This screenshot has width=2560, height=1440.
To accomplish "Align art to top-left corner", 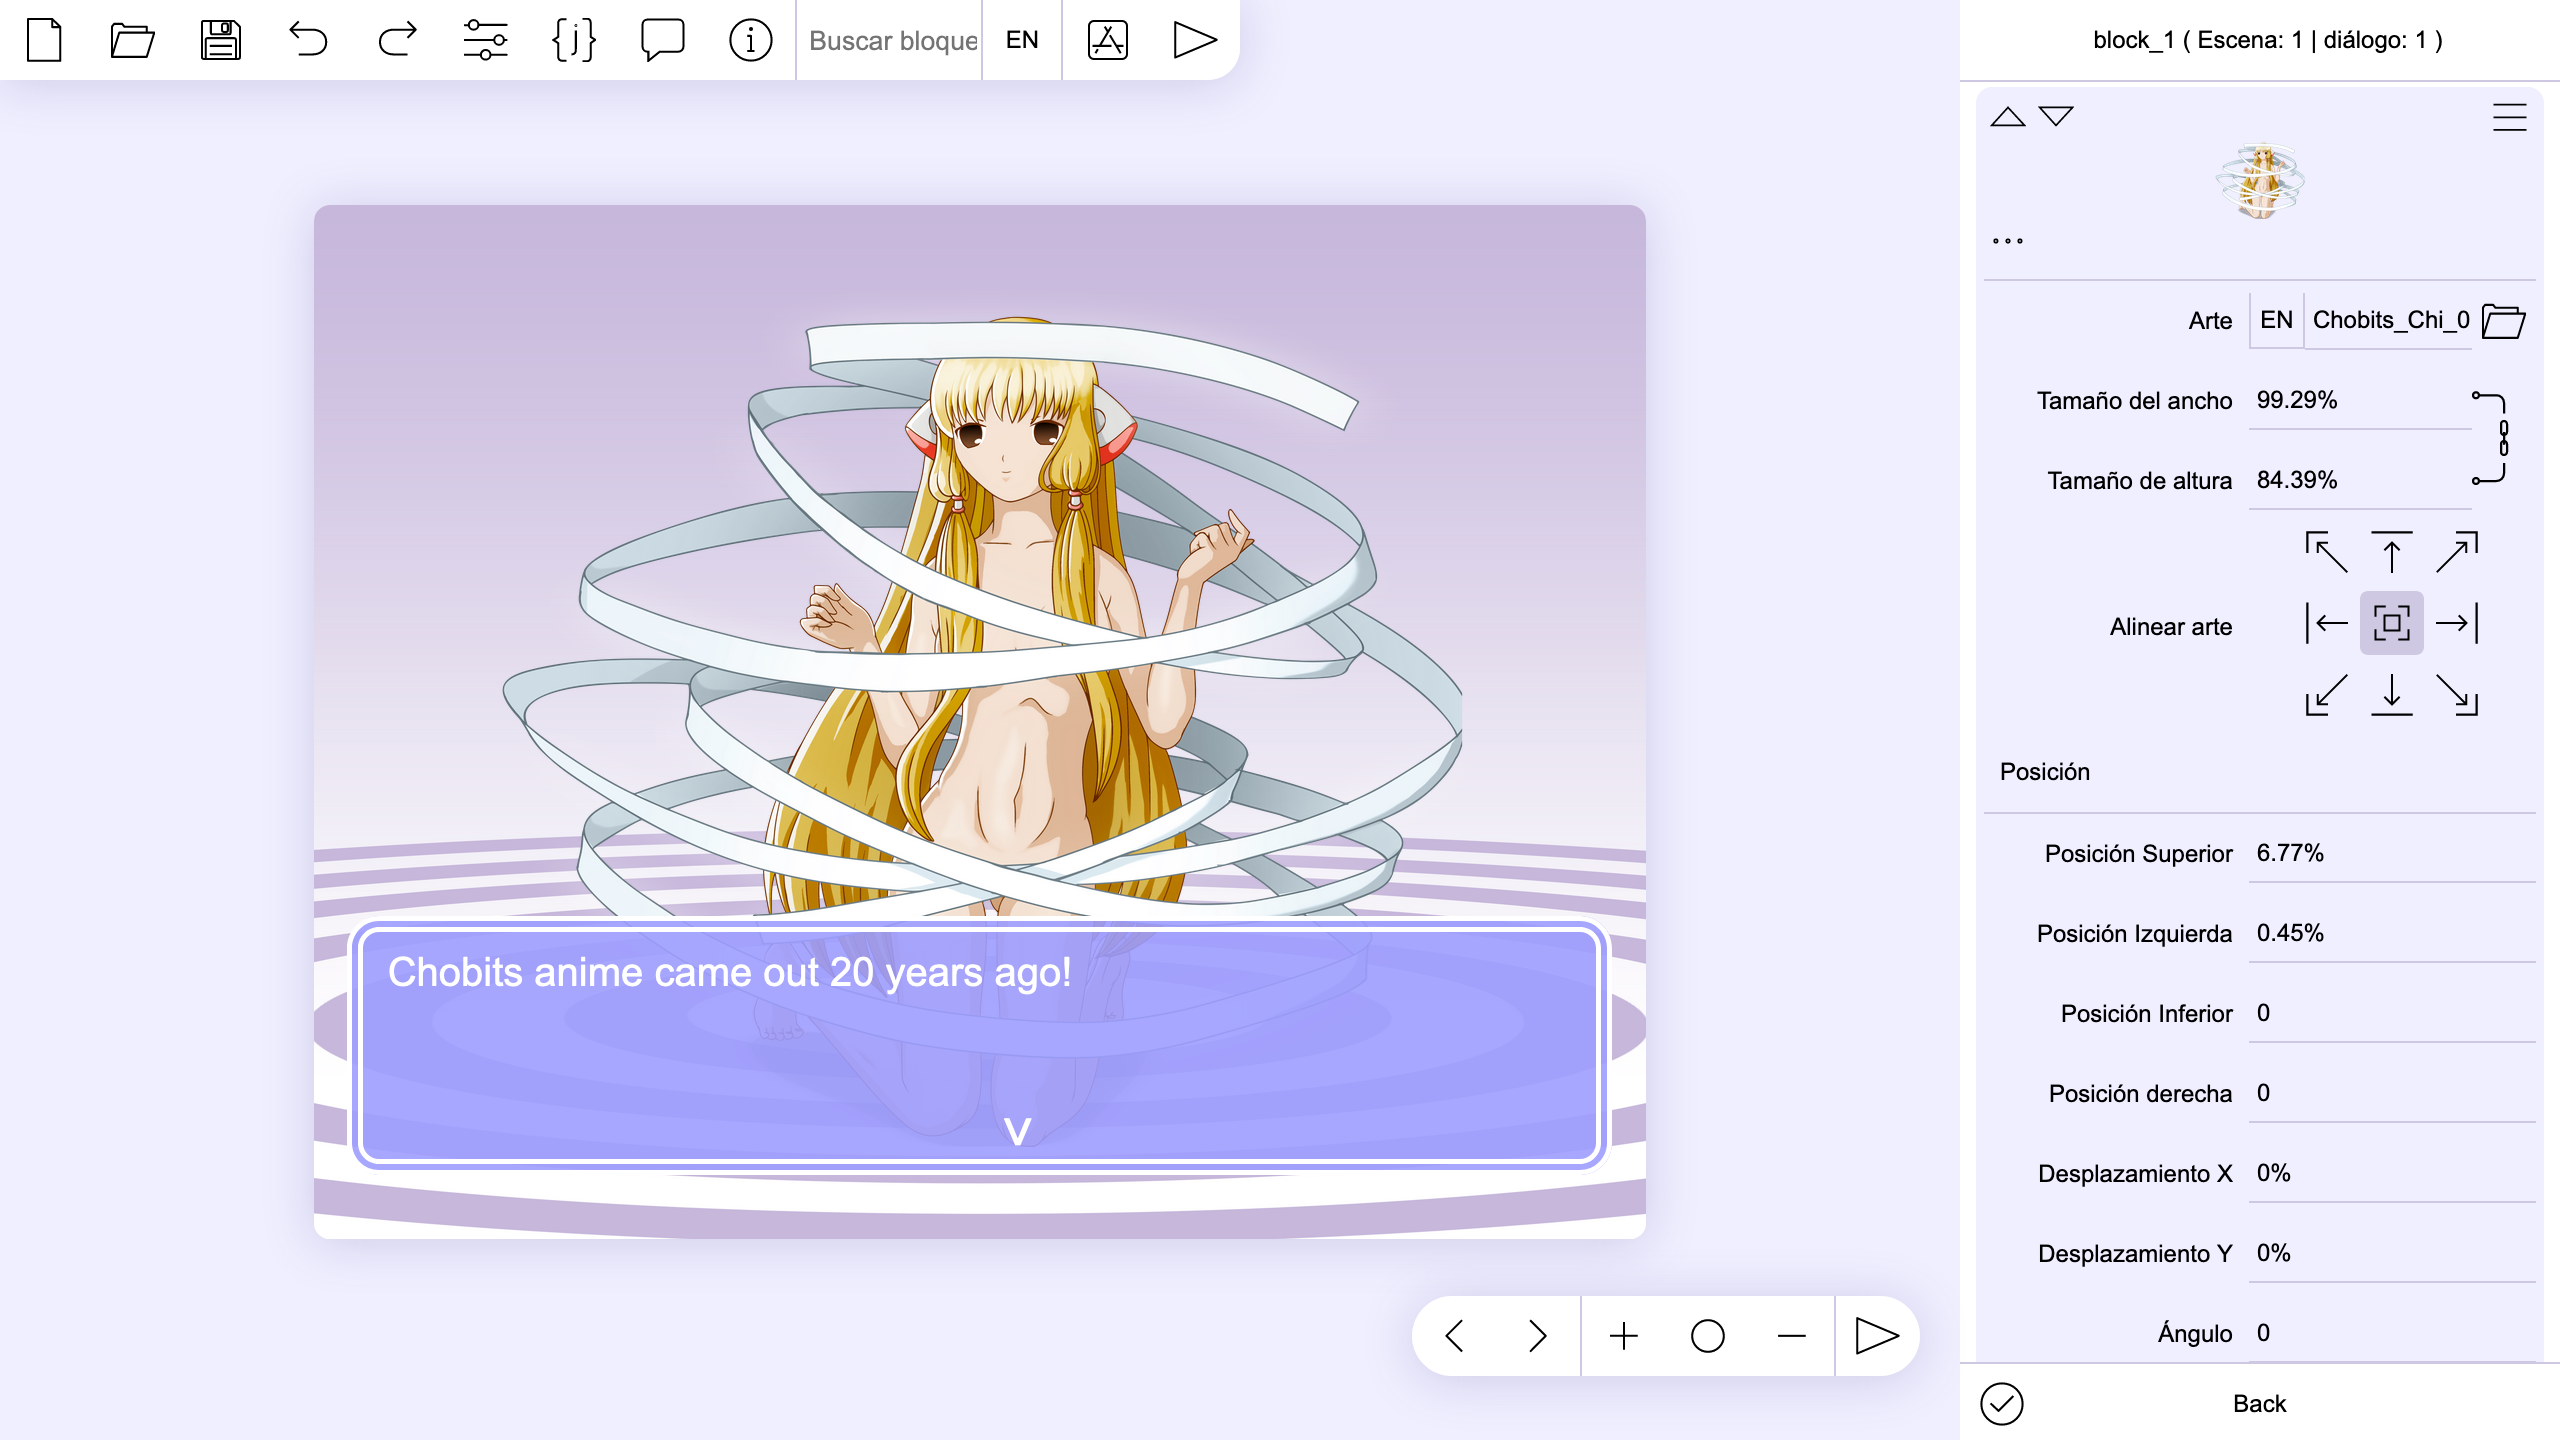I will (2326, 552).
